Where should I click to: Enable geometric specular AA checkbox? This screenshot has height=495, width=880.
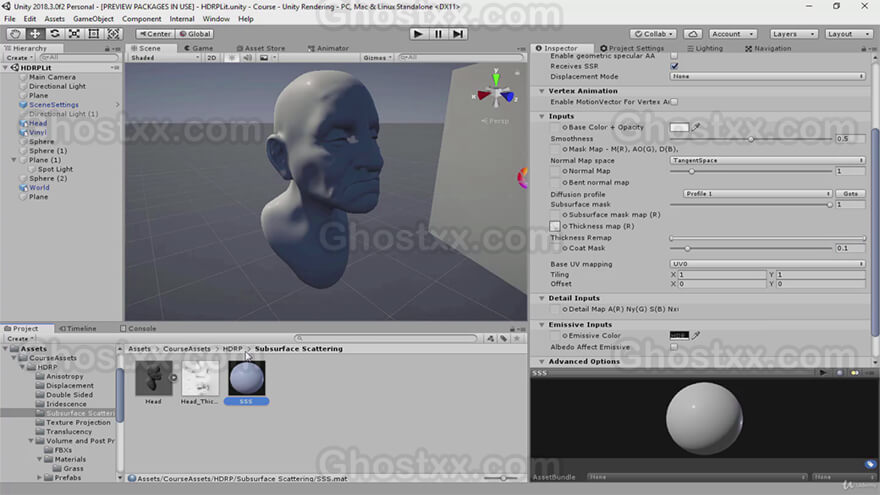tap(674, 56)
